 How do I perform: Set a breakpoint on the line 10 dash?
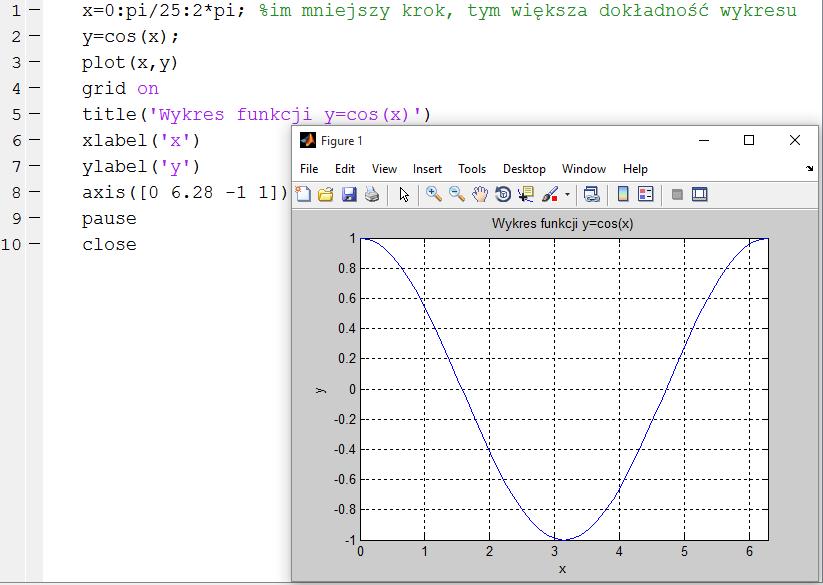pos(35,244)
